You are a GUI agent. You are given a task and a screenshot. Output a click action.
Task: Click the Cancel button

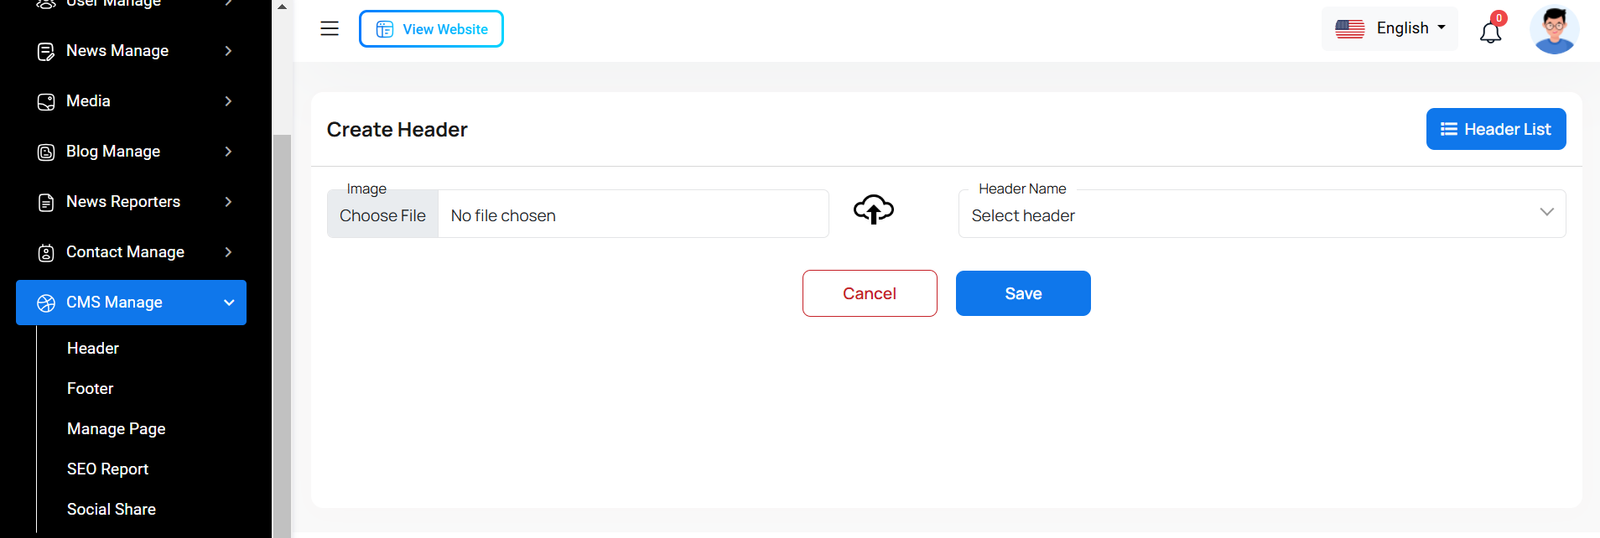coord(869,294)
